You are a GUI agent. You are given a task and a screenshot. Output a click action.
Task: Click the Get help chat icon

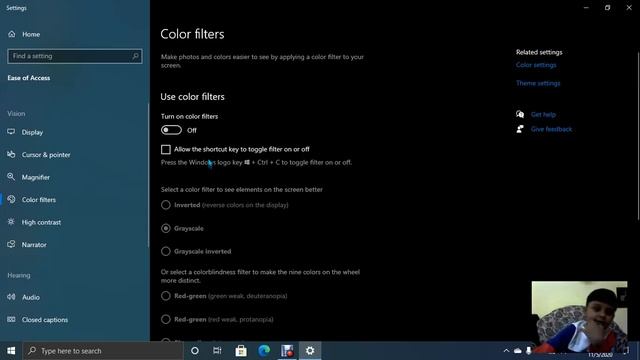[520, 114]
